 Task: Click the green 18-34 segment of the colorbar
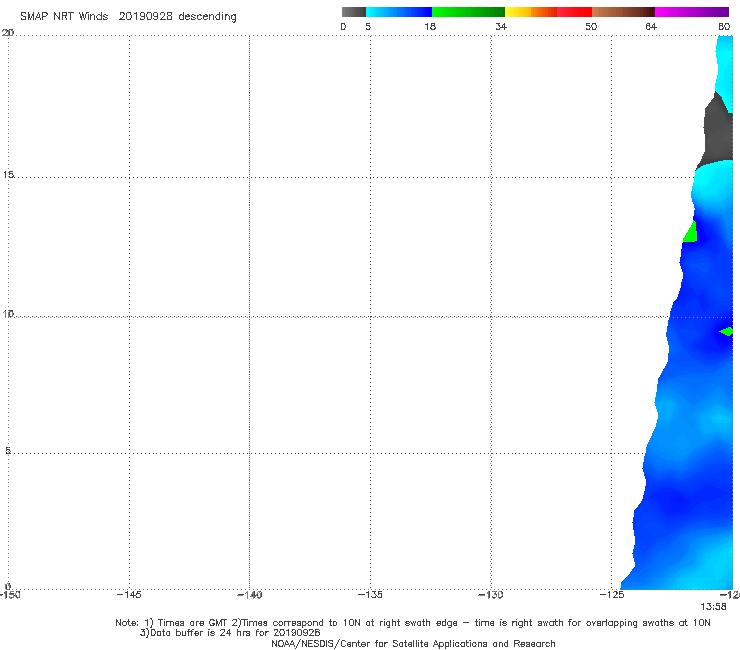click(x=468, y=12)
